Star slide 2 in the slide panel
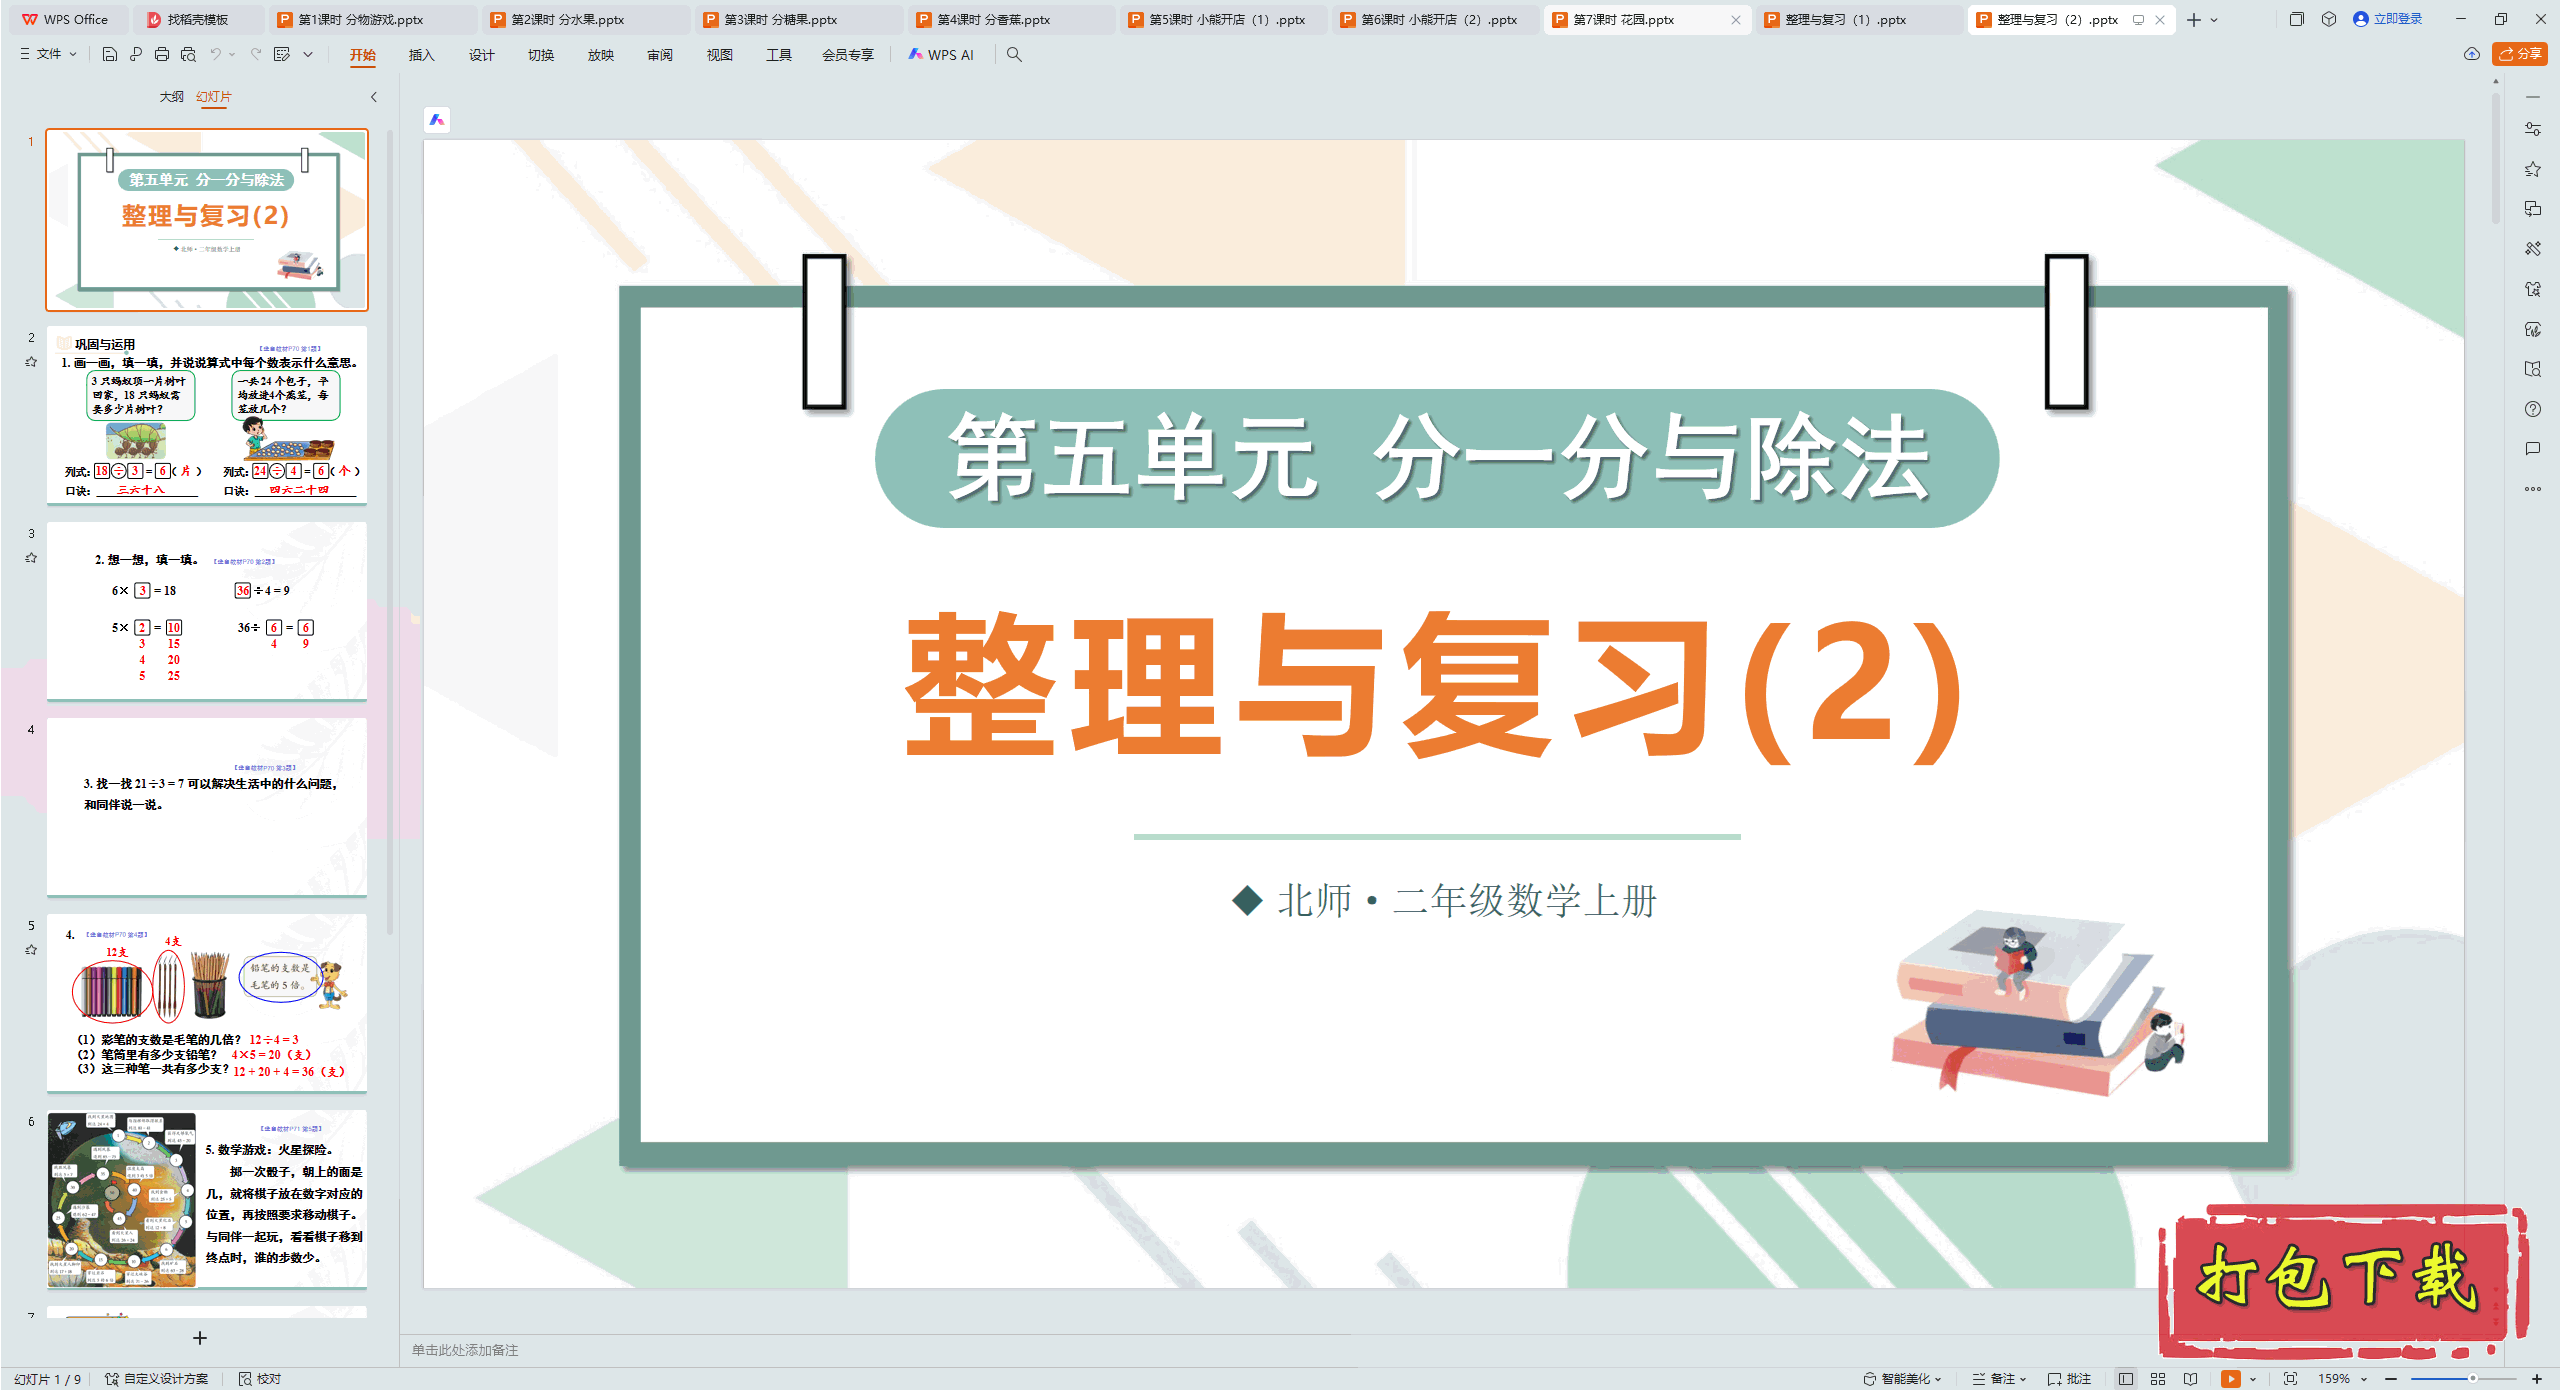The image size is (2560, 1390). coord(30,362)
